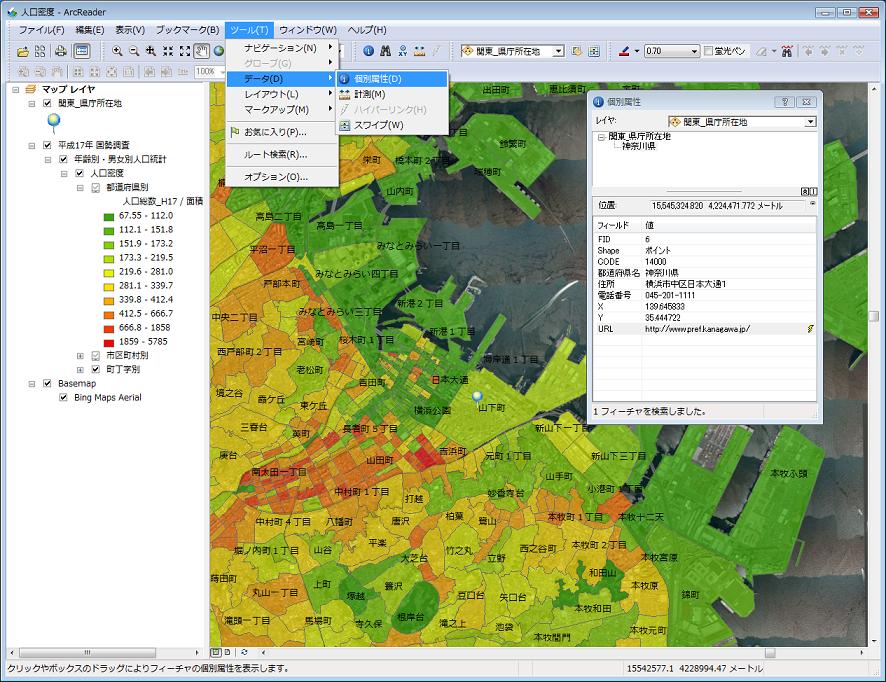Collapse the 平成17年 国勢調査 tree node
The image size is (886, 682).
(x=32, y=145)
